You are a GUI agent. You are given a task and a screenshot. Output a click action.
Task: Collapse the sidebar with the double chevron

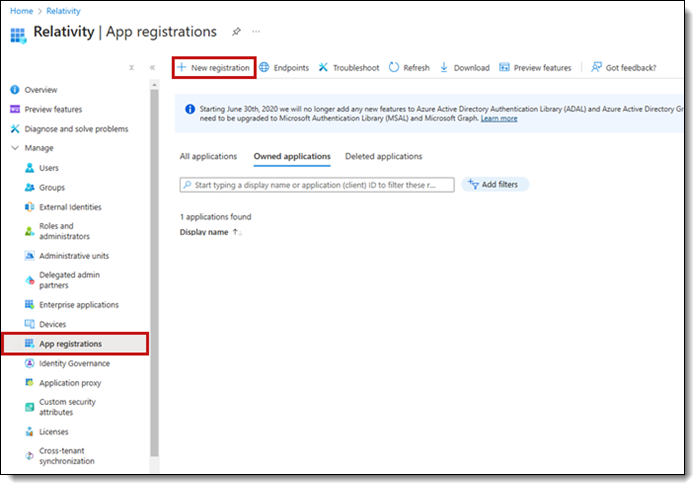[x=152, y=68]
